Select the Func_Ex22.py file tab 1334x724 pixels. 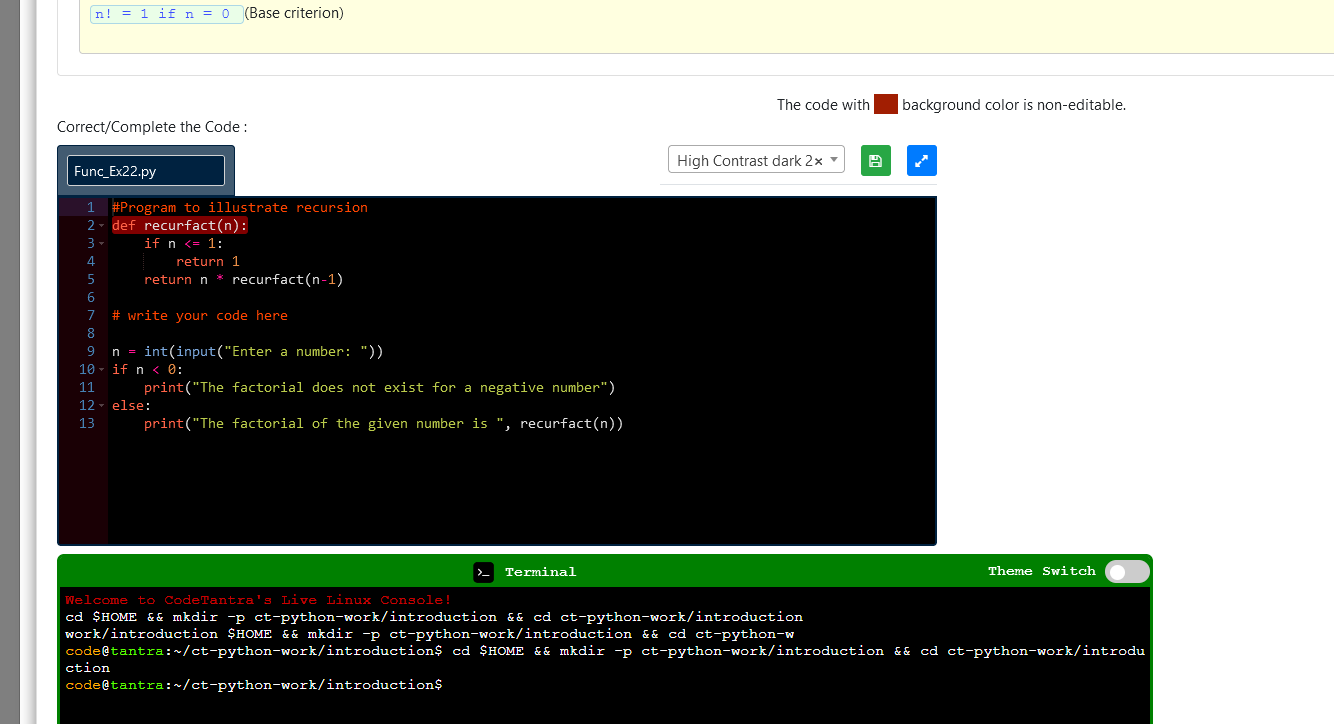click(146, 171)
